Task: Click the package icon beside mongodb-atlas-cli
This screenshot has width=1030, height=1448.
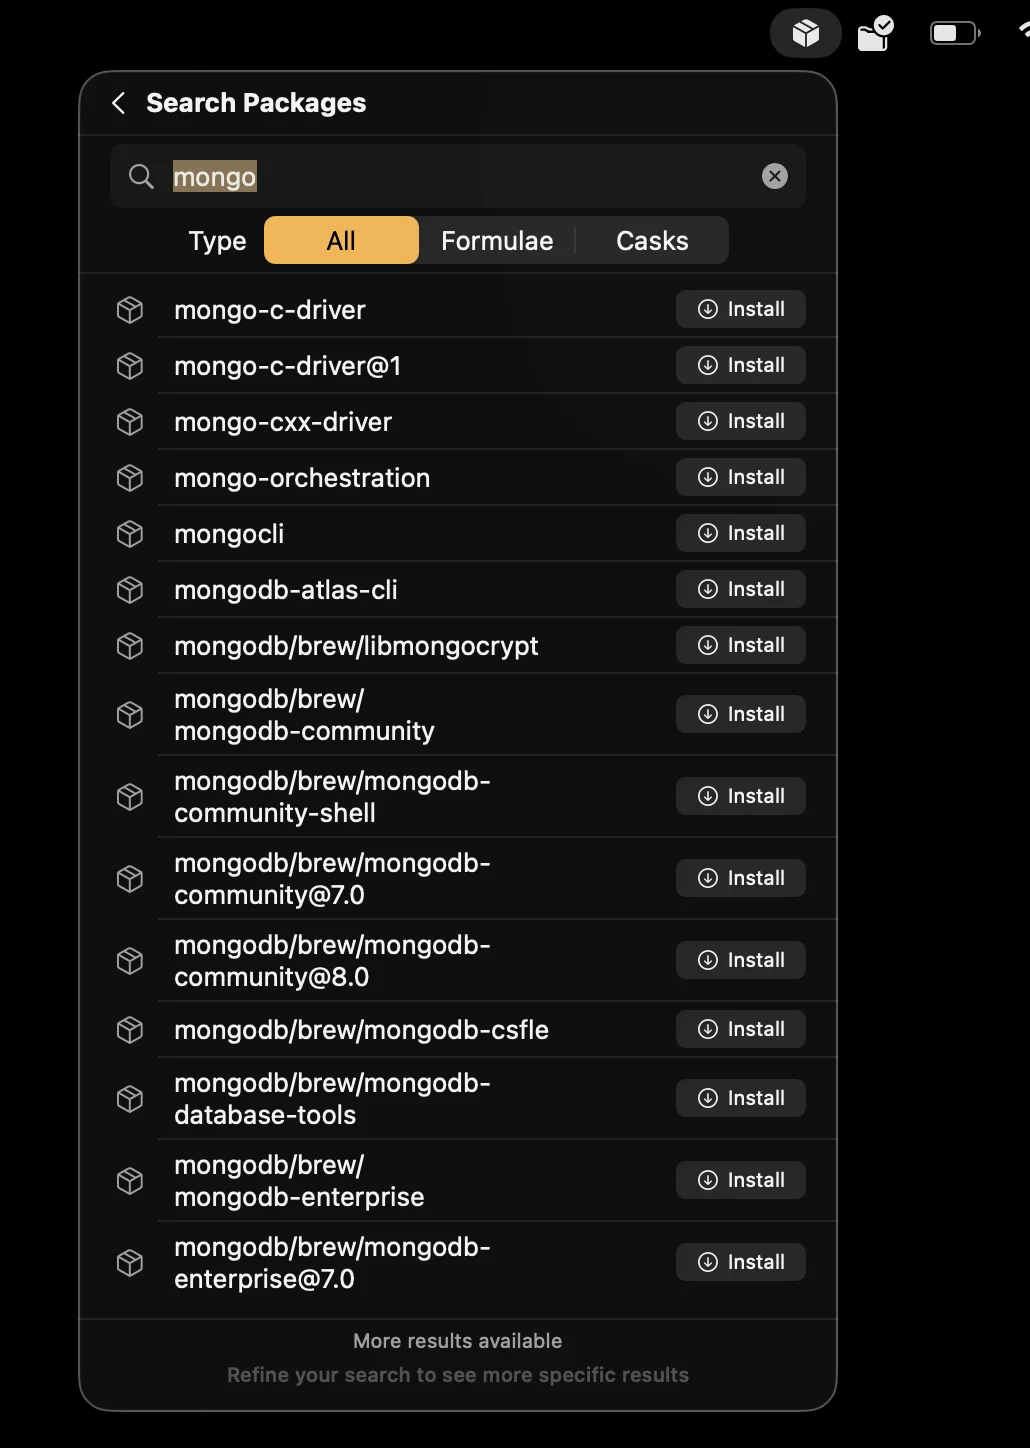Action: tap(130, 589)
